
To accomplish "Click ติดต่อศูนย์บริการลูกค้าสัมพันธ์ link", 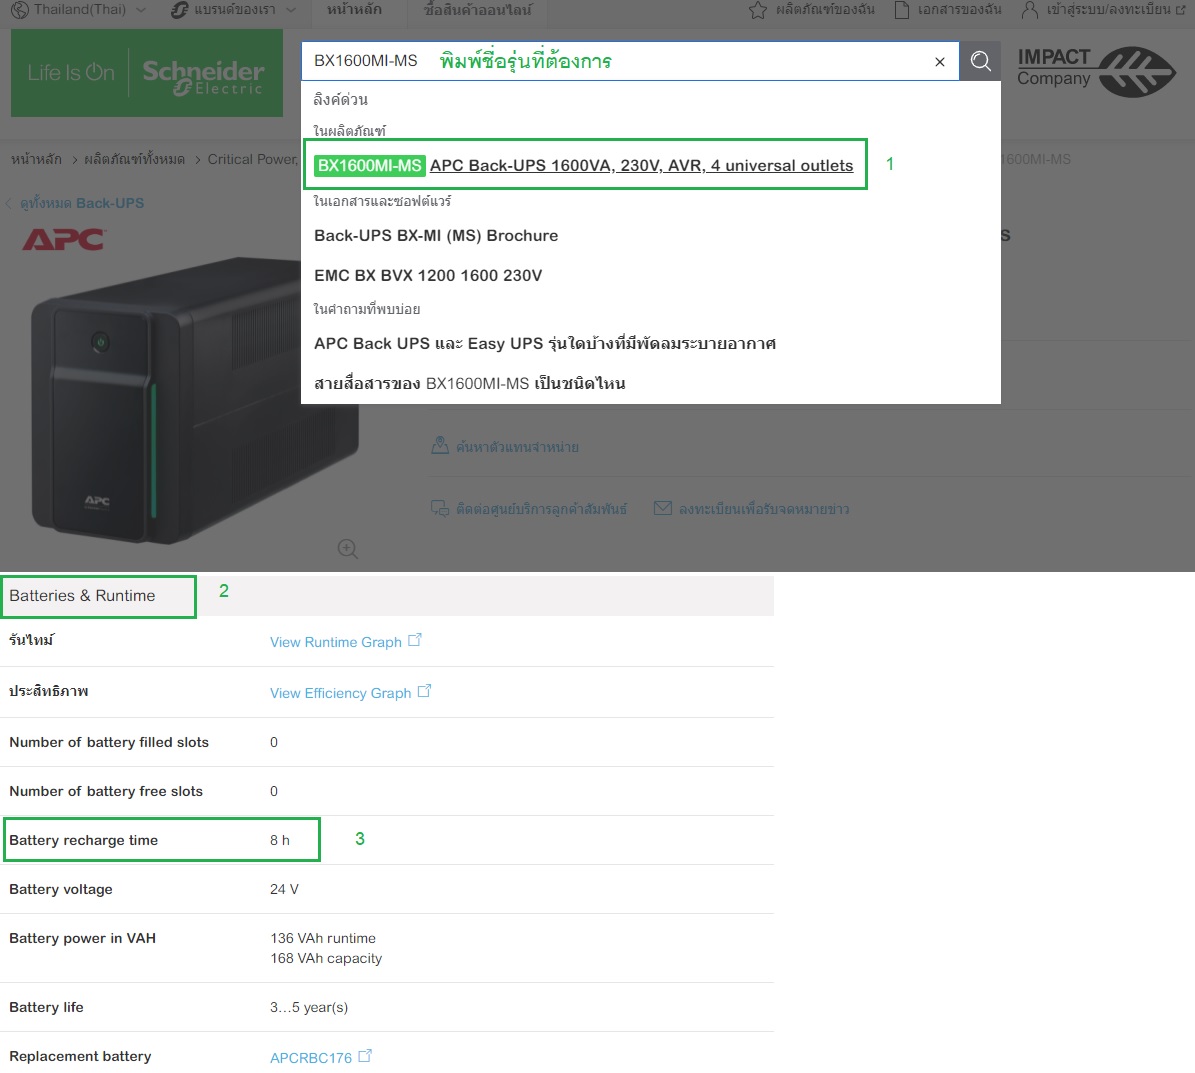I will 541,509.
